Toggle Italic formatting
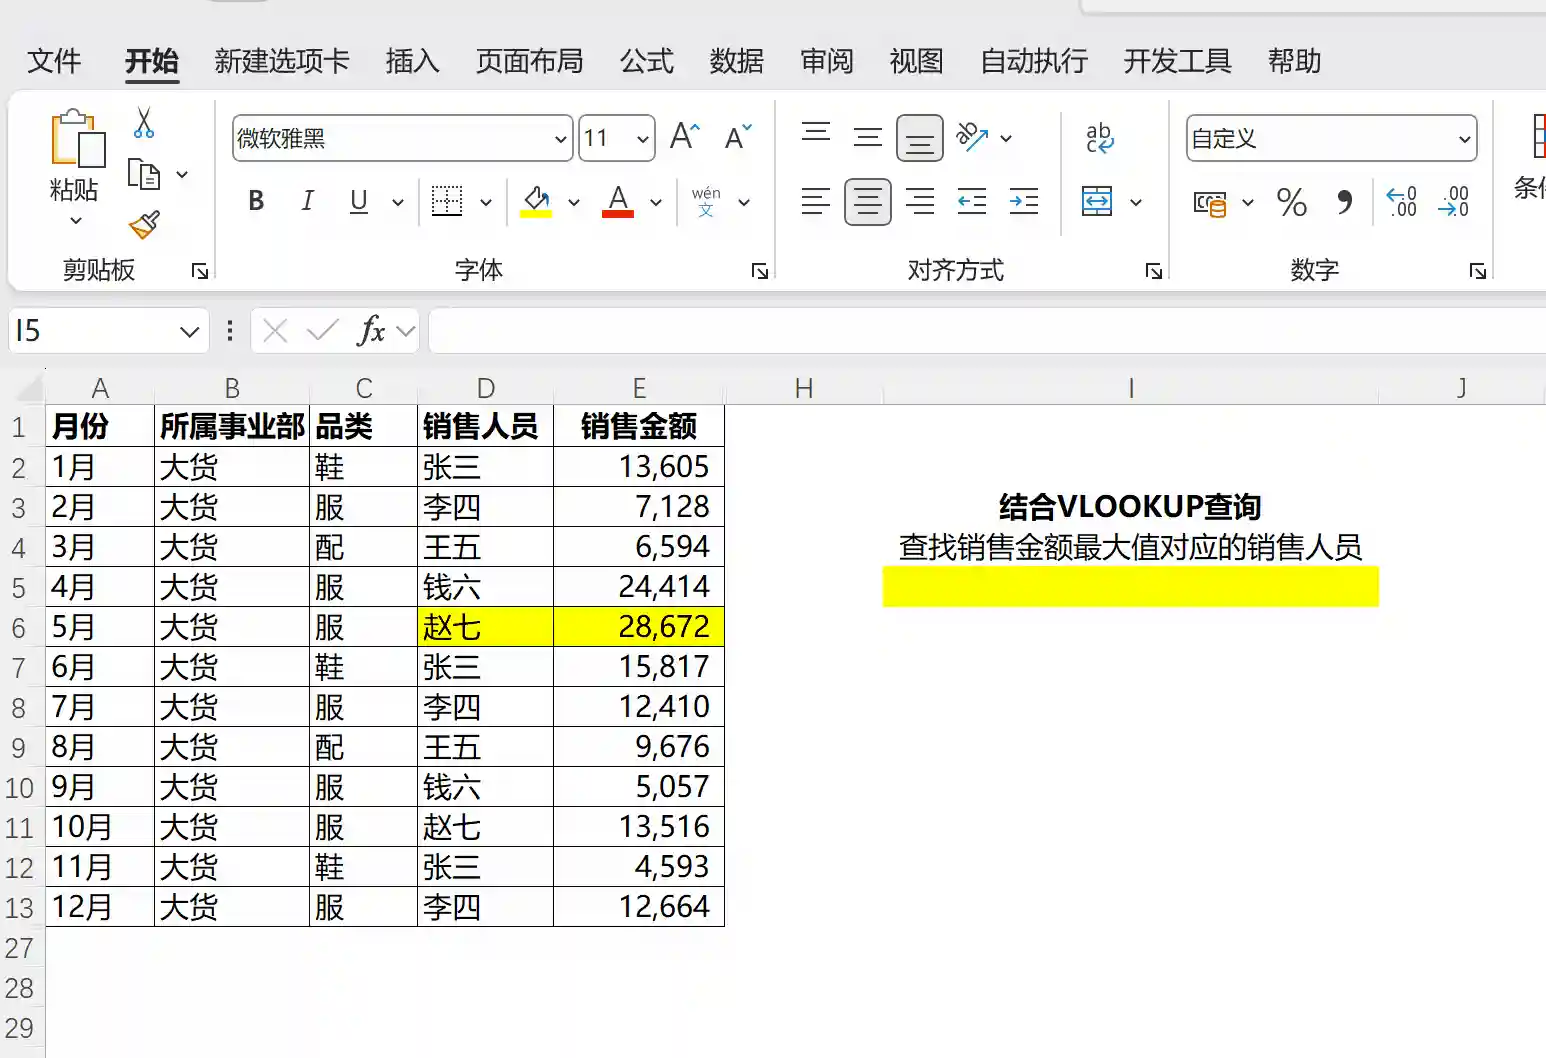The height and width of the screenshot is (1058, 1546). (307, 202)
